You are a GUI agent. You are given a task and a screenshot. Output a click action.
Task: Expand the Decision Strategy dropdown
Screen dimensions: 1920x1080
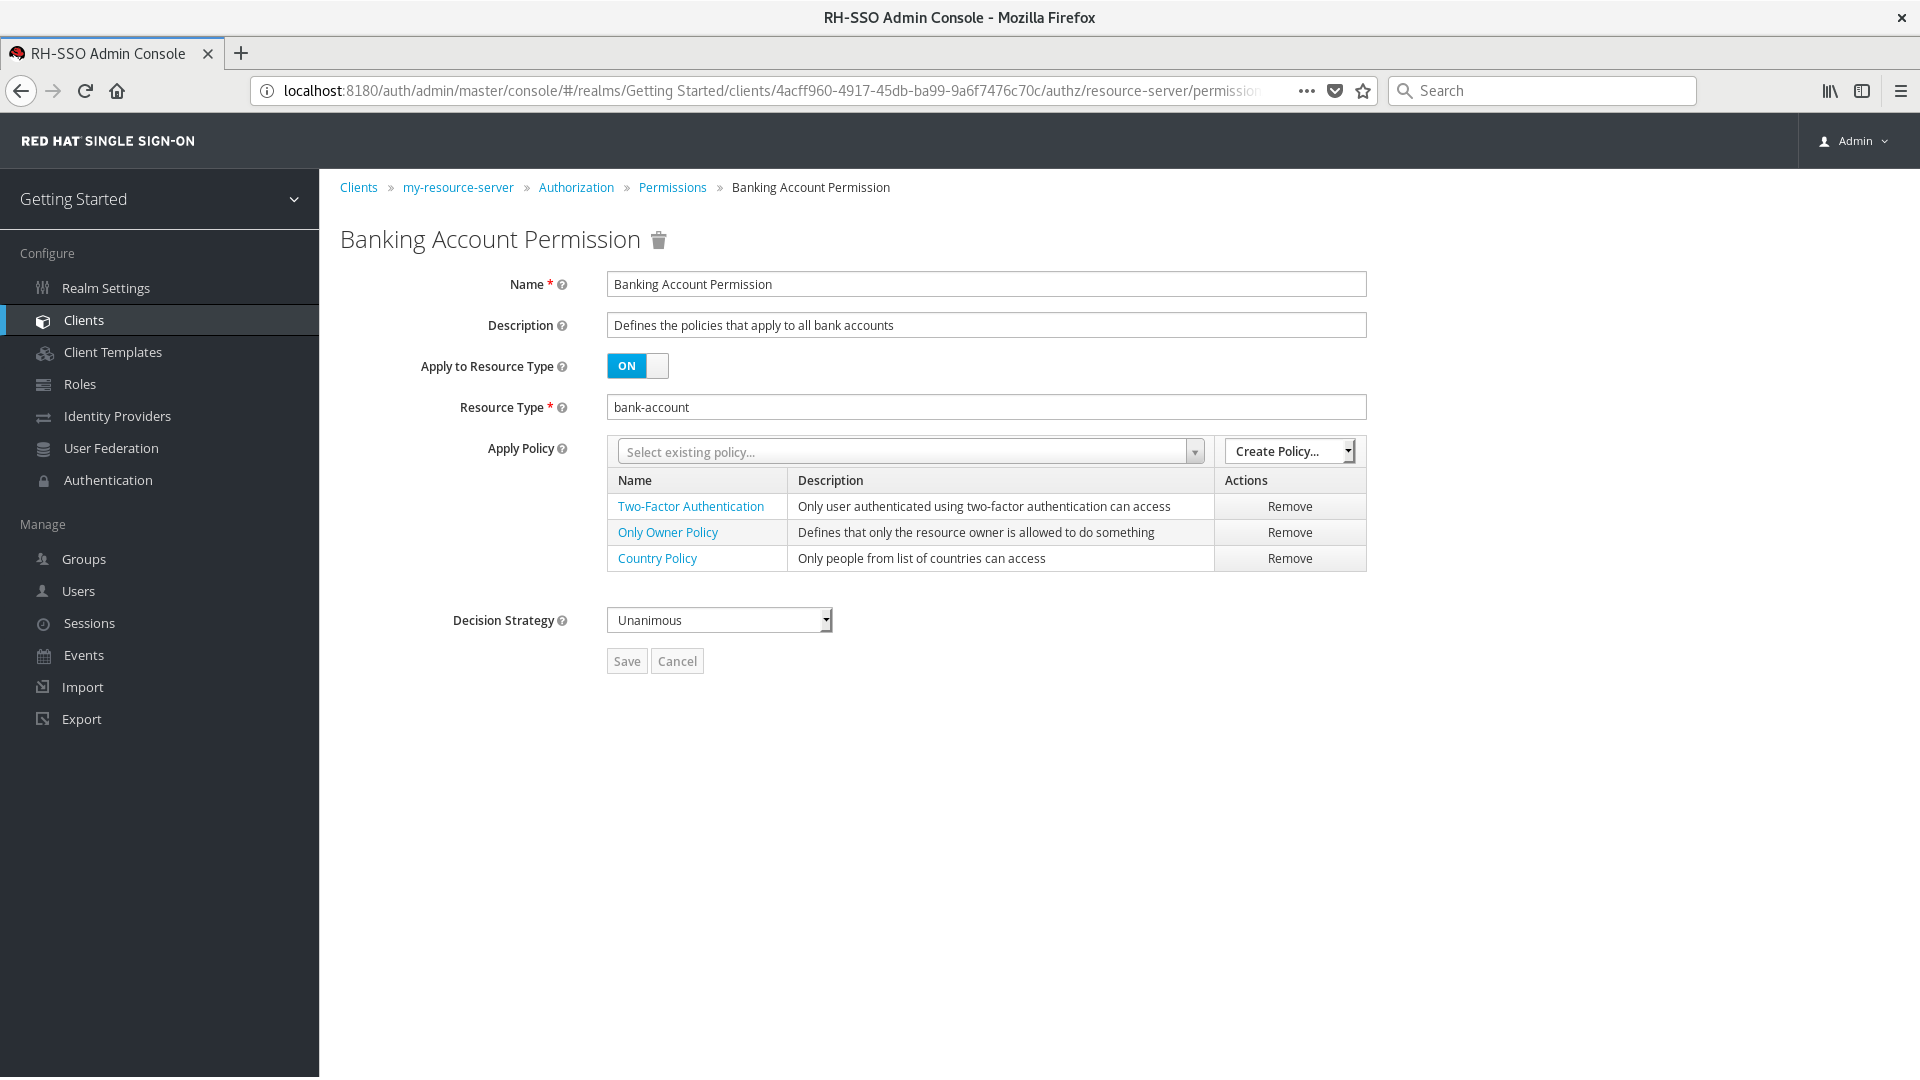[x=823, y=620]
